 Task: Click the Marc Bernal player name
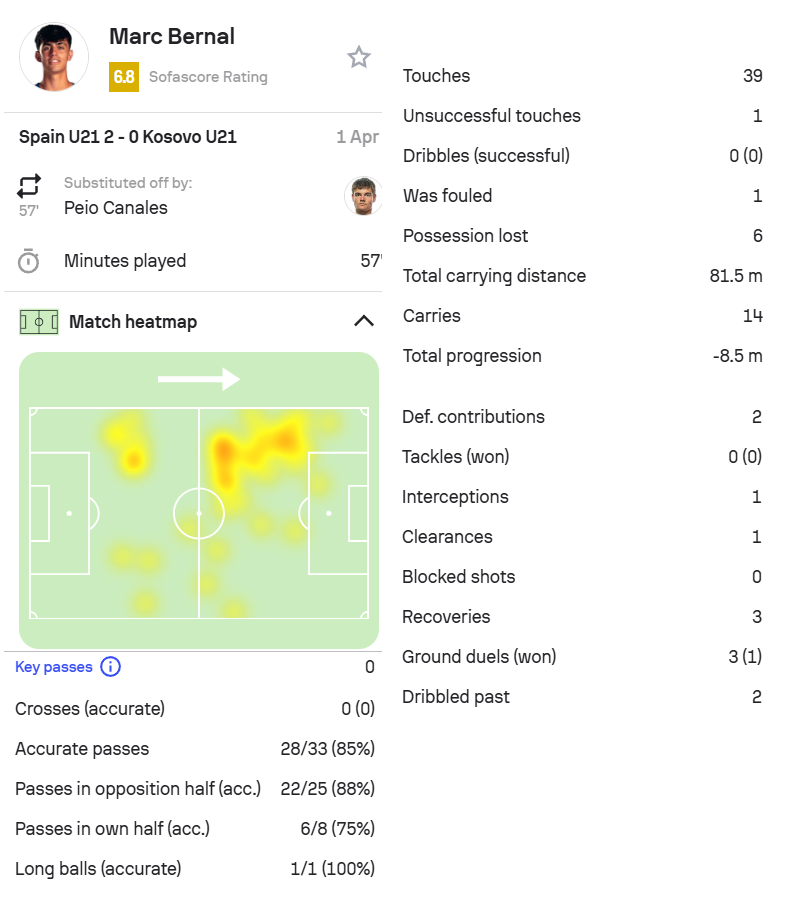point(172,37)
